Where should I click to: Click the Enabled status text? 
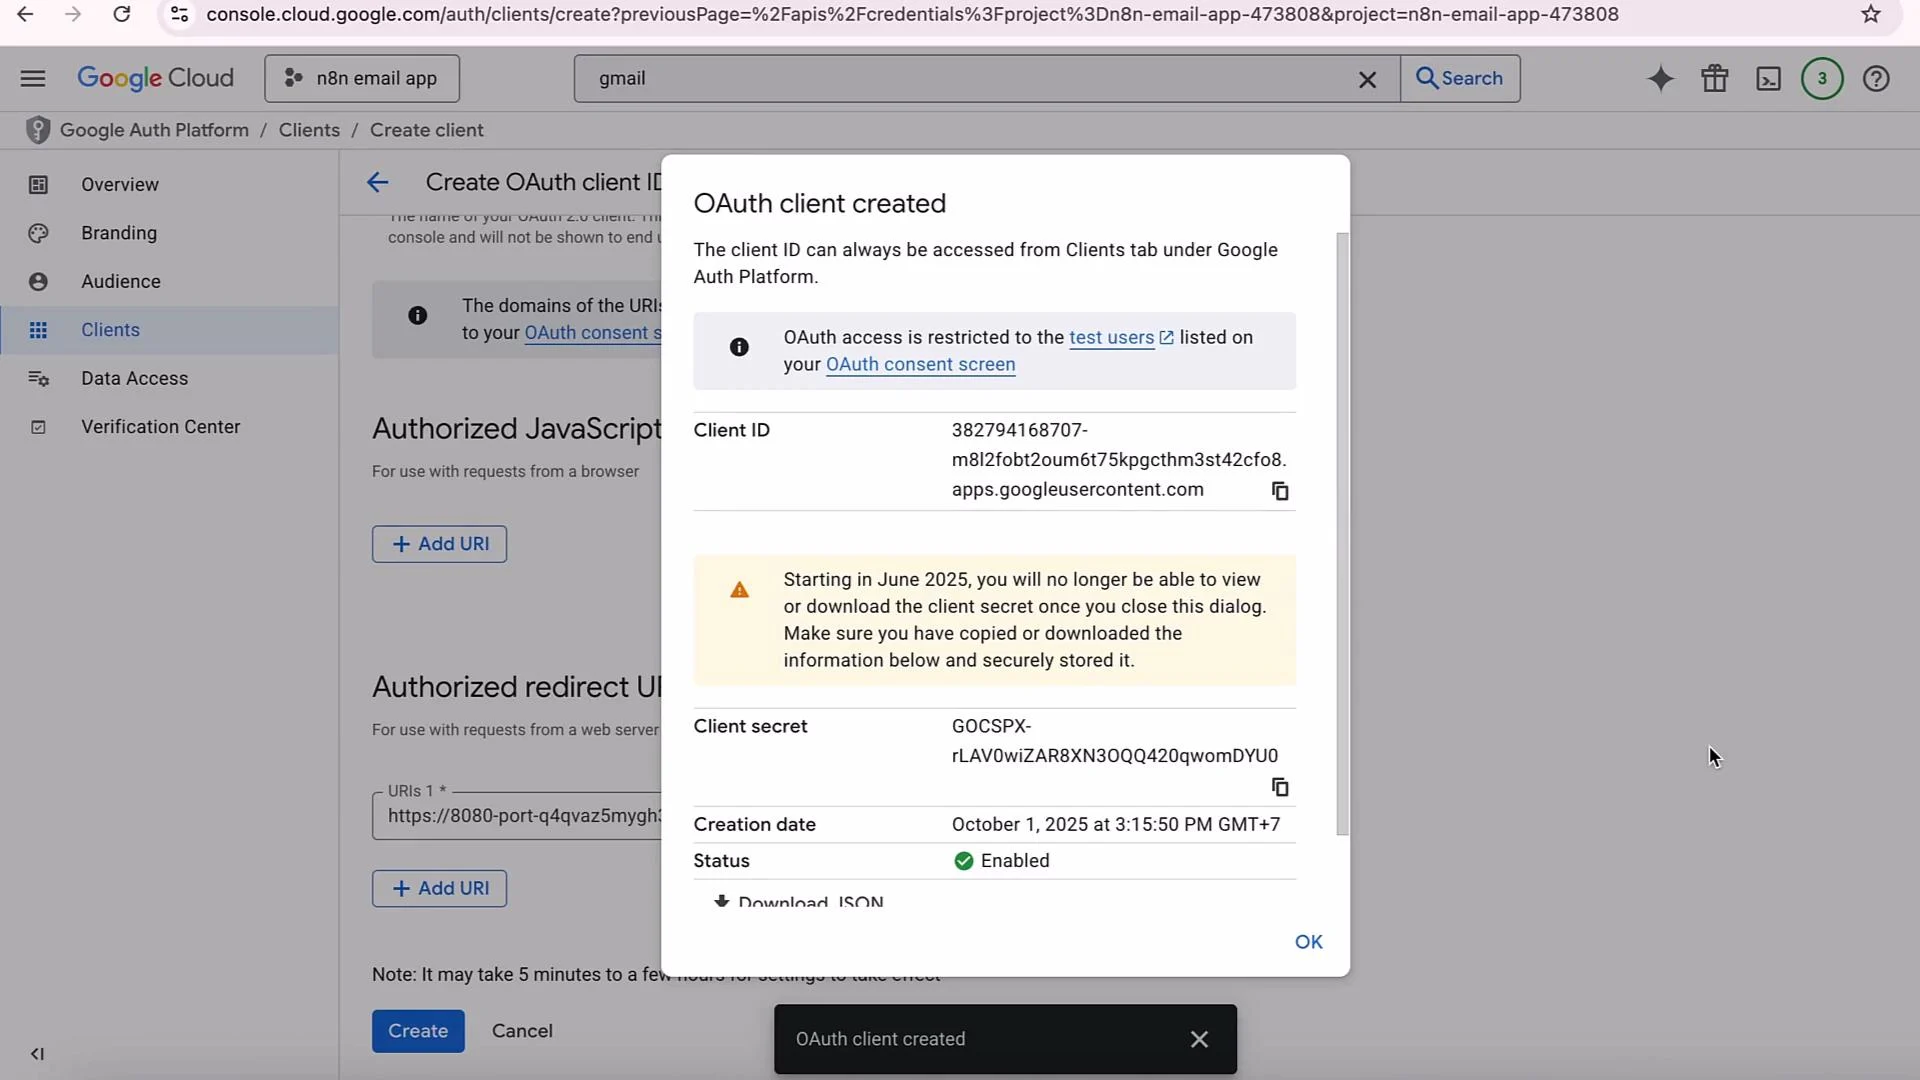point(1015,861)
